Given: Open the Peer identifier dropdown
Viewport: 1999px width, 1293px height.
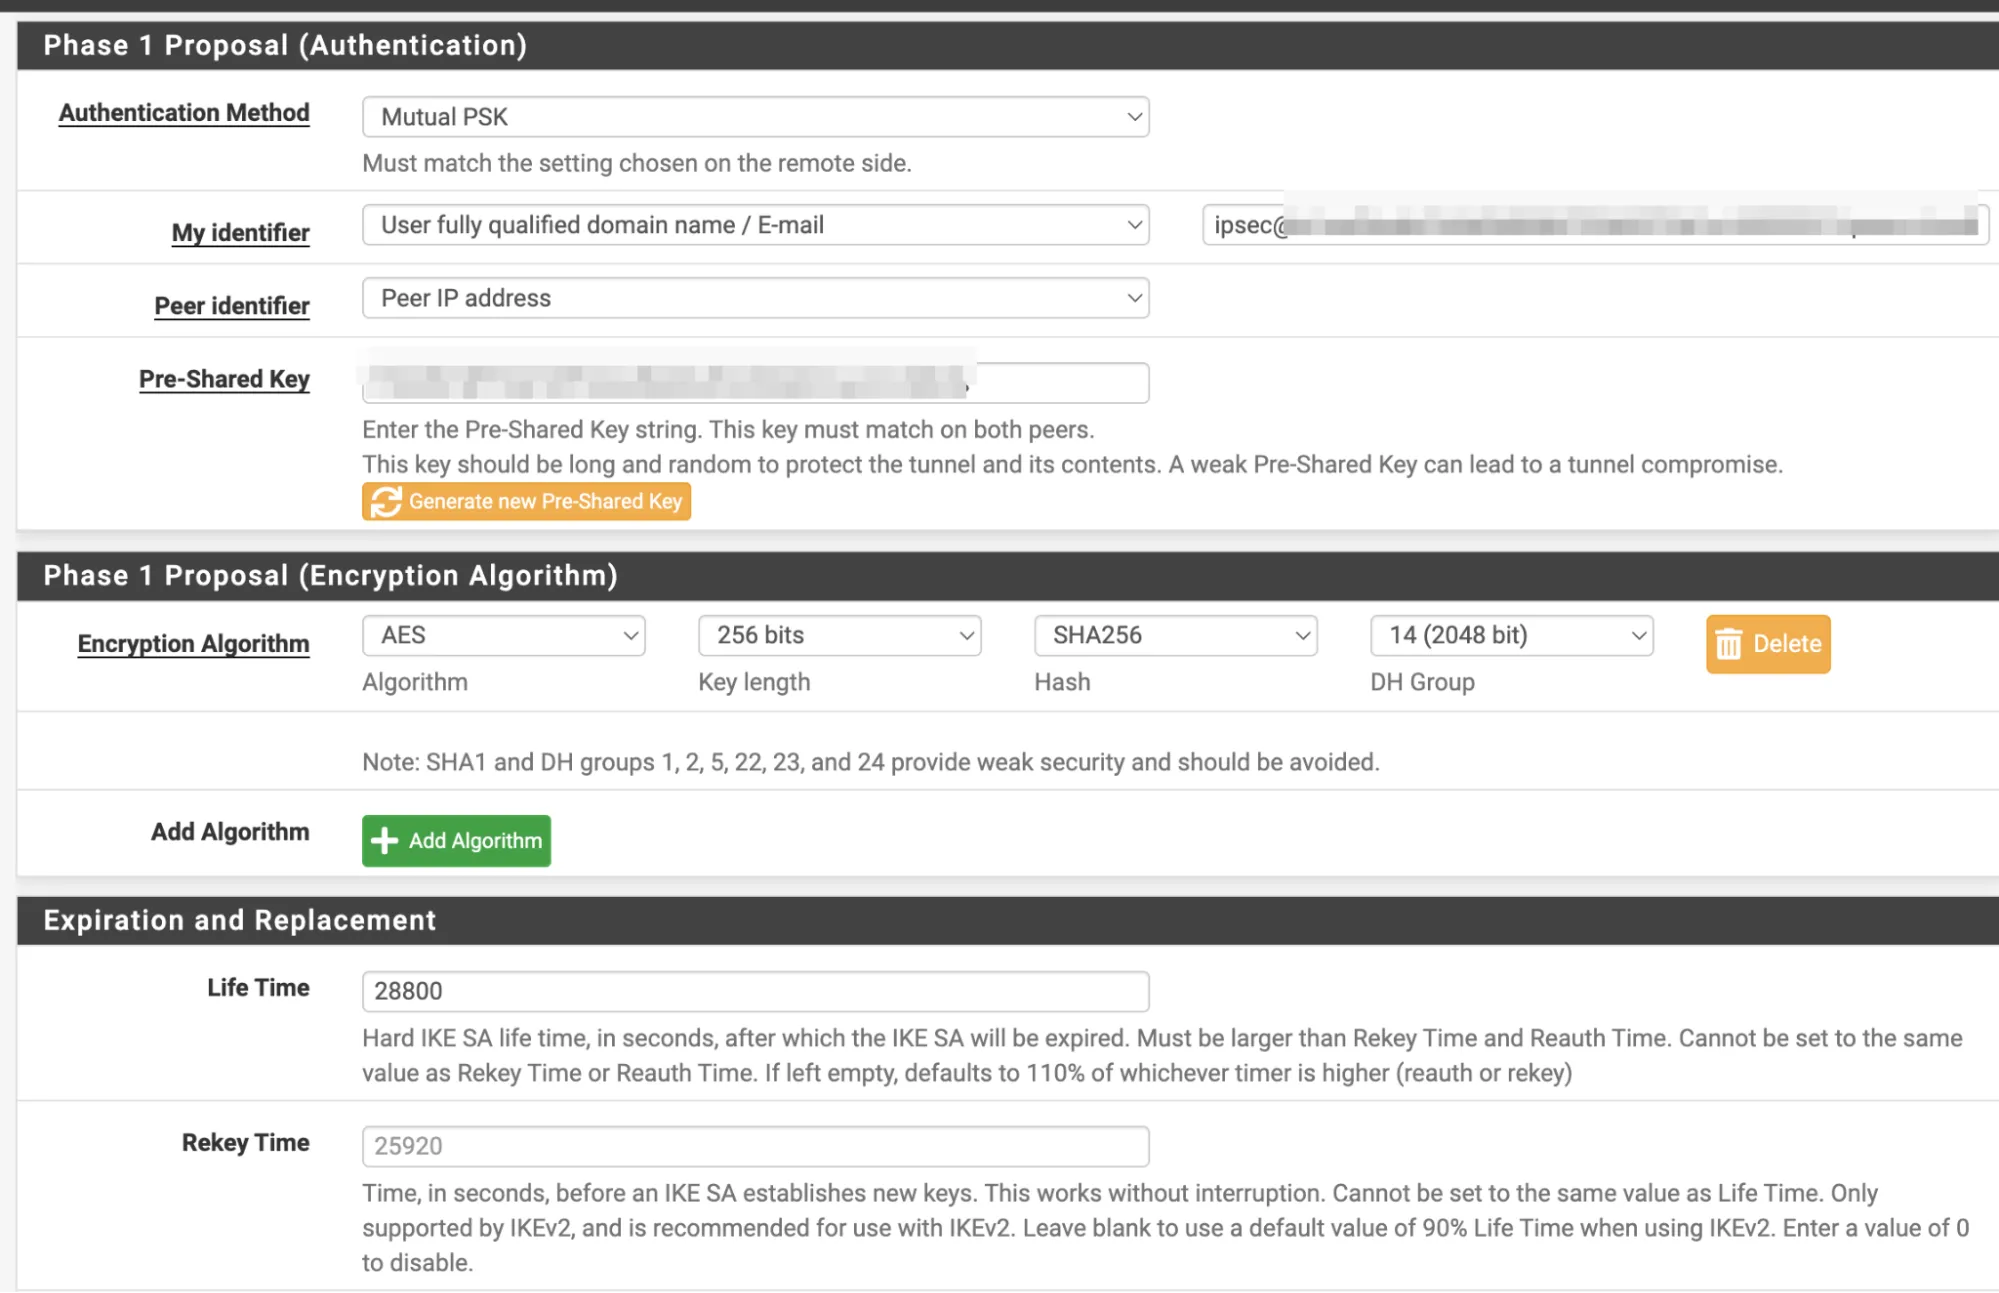Looking at the screenshot, I should (755, 297).
